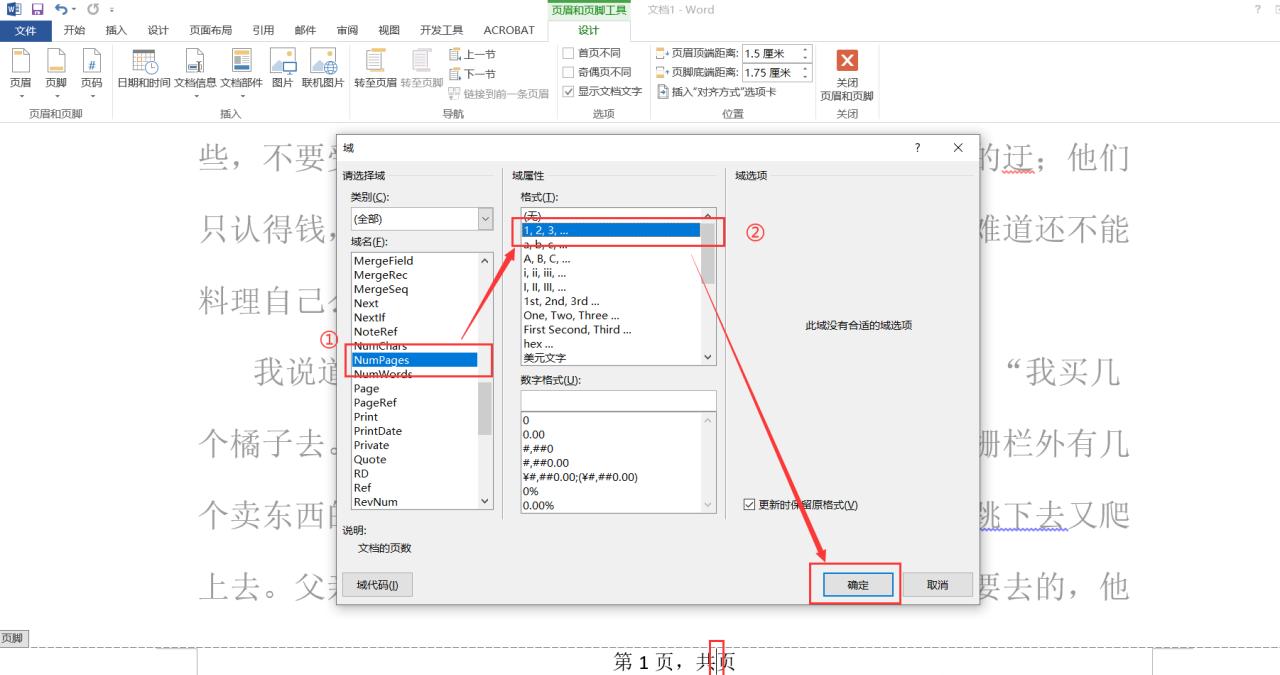
Task: Select number format #,##0.00
Action: click(x=610, y=463)
